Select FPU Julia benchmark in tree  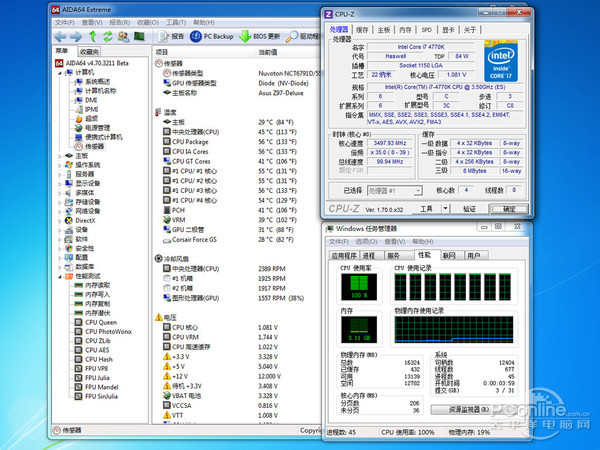click(98, 377)
